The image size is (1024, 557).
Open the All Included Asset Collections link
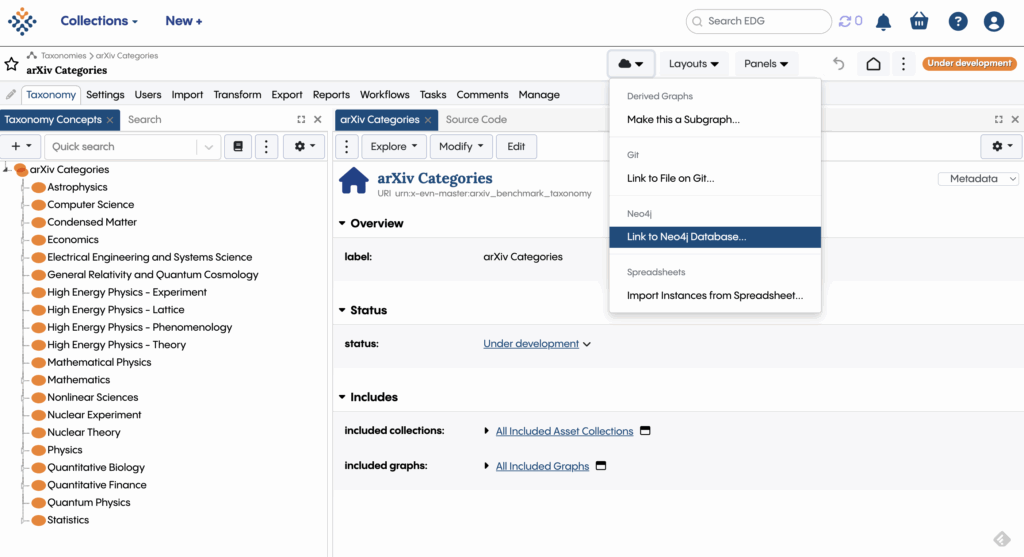(x=564, y=431)
